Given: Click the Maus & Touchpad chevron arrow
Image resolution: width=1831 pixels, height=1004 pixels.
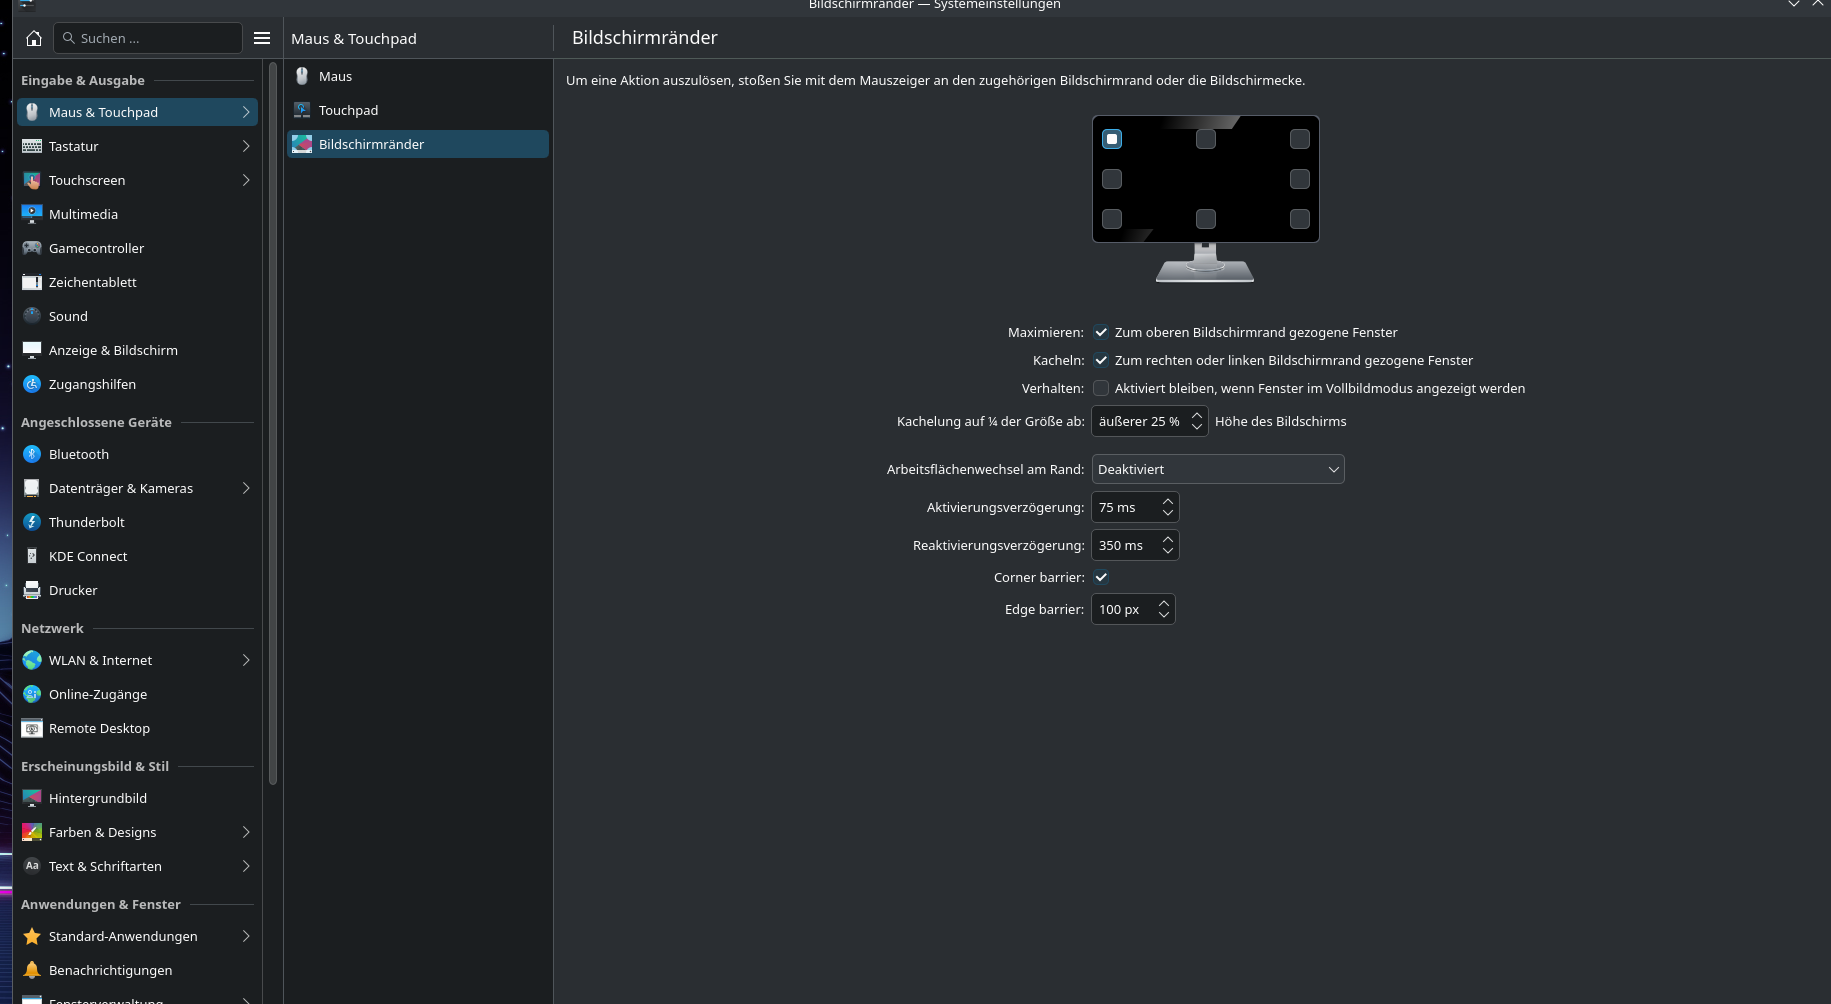Looking at the screenshot, I should [x=246, y=112].
